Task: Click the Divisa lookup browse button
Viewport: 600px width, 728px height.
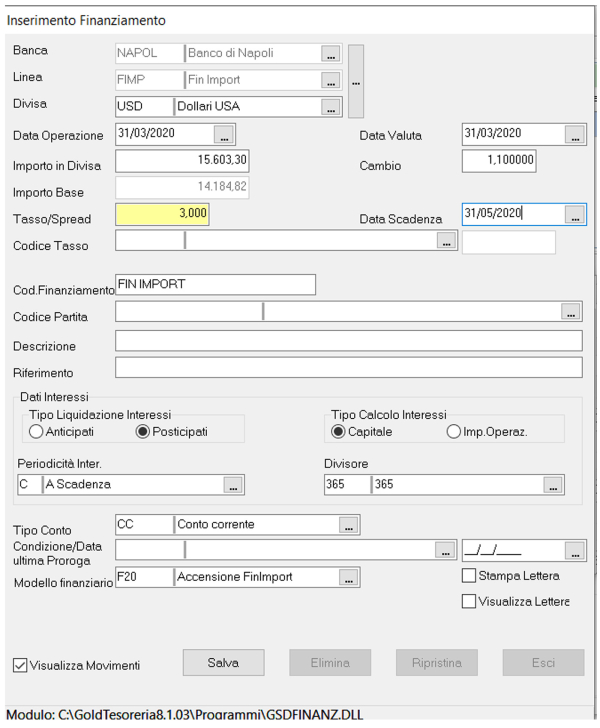Action: click(331, 107)
